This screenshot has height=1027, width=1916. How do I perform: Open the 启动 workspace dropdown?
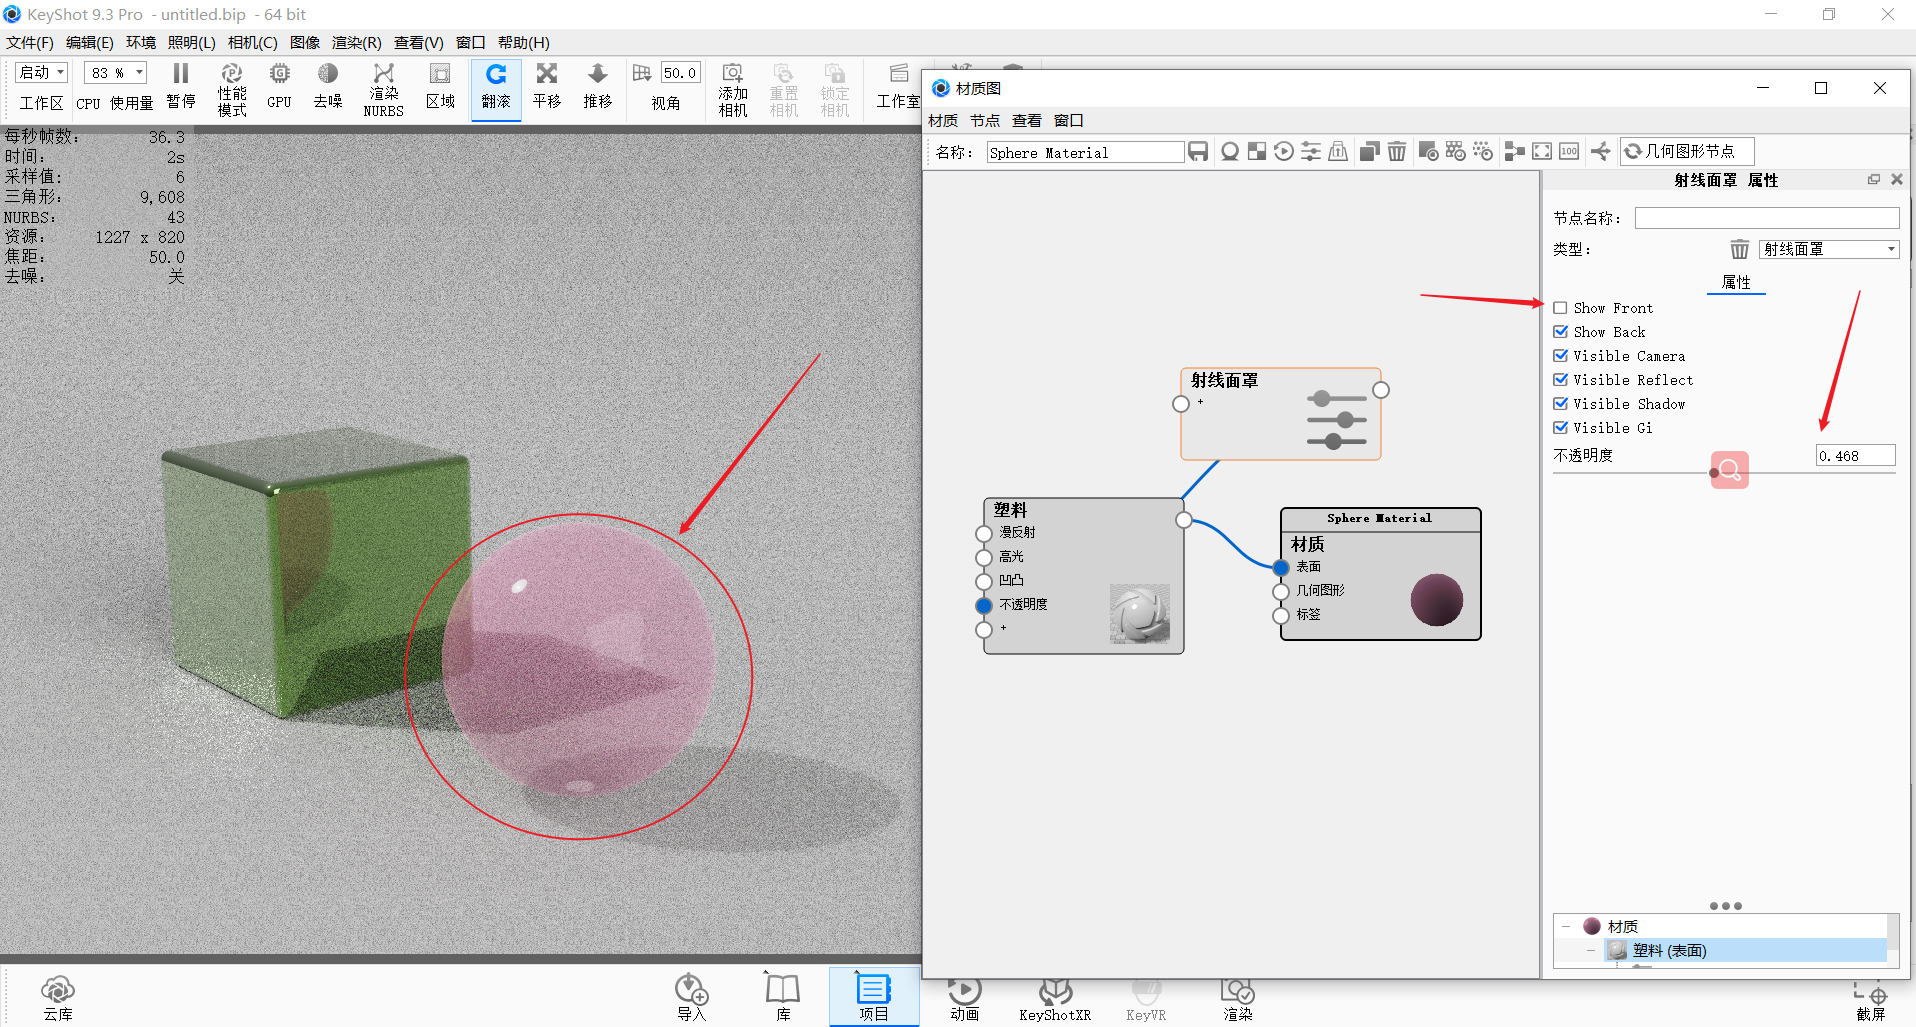[41, 72]
